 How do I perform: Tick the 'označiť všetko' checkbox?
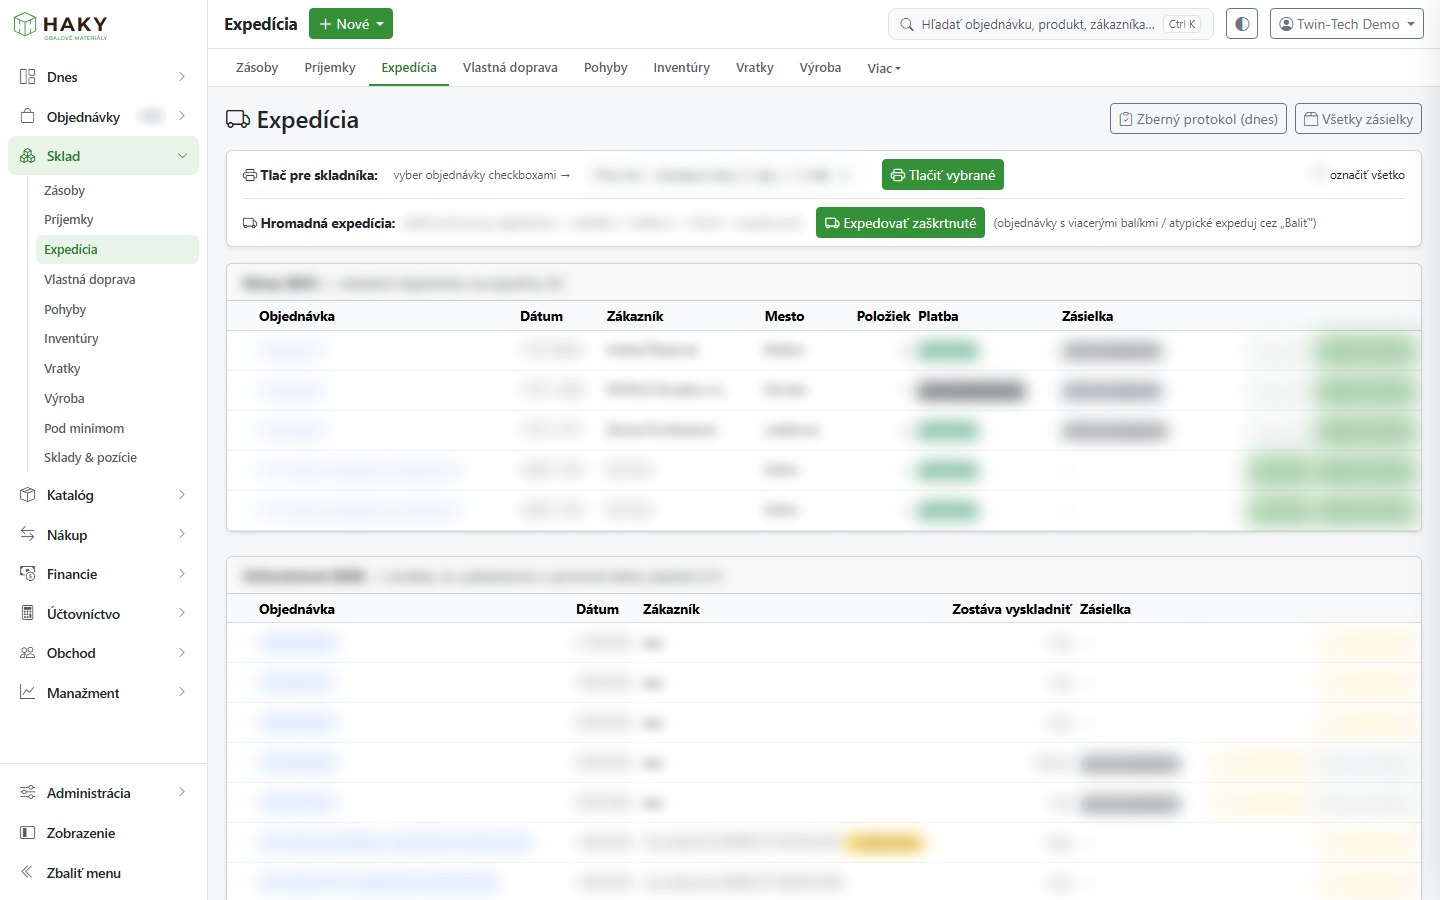[1319, 174]
